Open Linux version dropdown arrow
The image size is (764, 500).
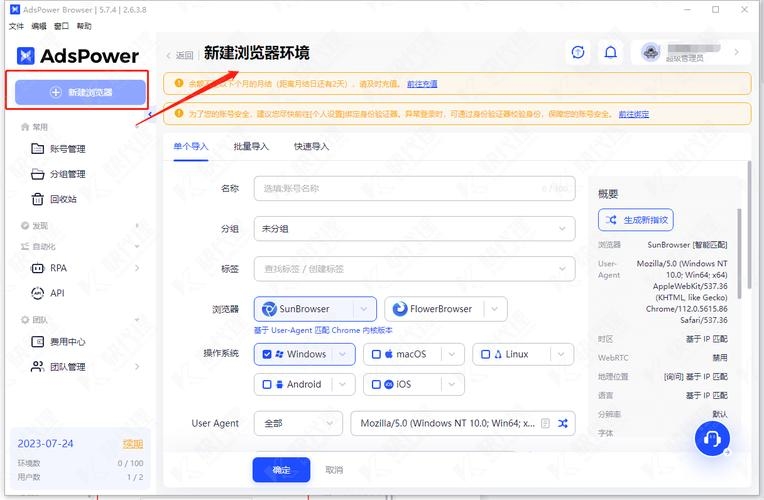coord(561,354)
